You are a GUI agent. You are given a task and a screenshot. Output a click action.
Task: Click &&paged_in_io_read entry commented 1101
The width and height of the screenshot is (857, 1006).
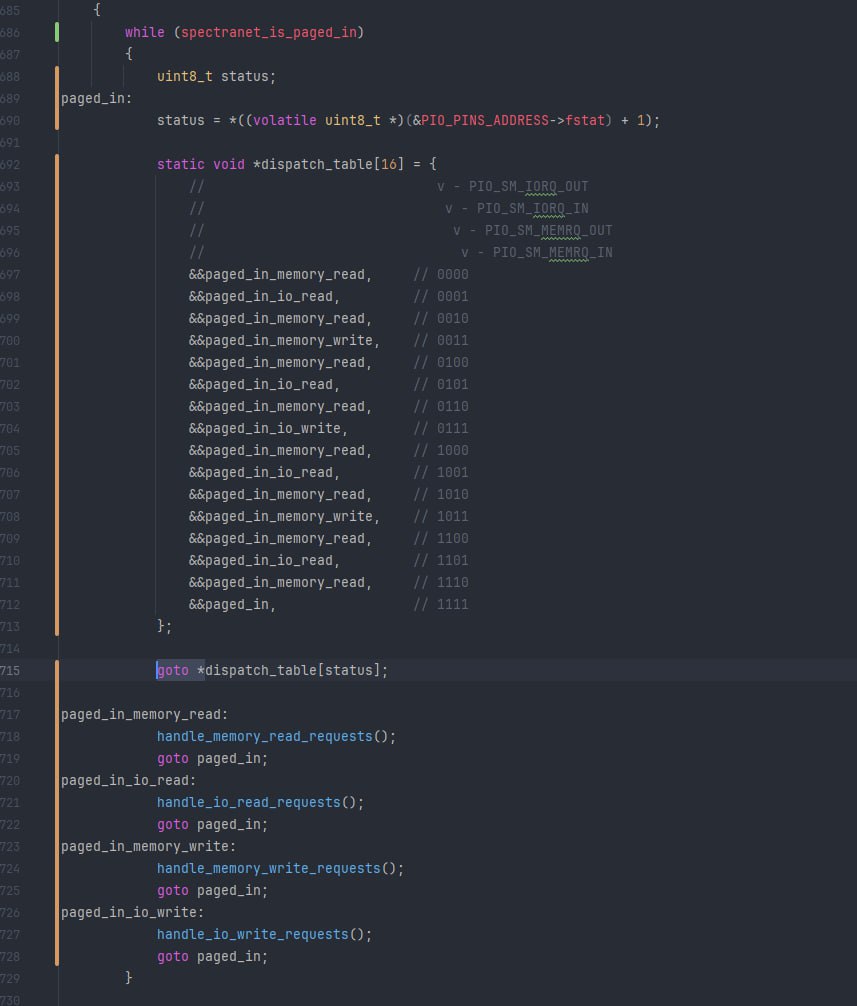[264, 561]
